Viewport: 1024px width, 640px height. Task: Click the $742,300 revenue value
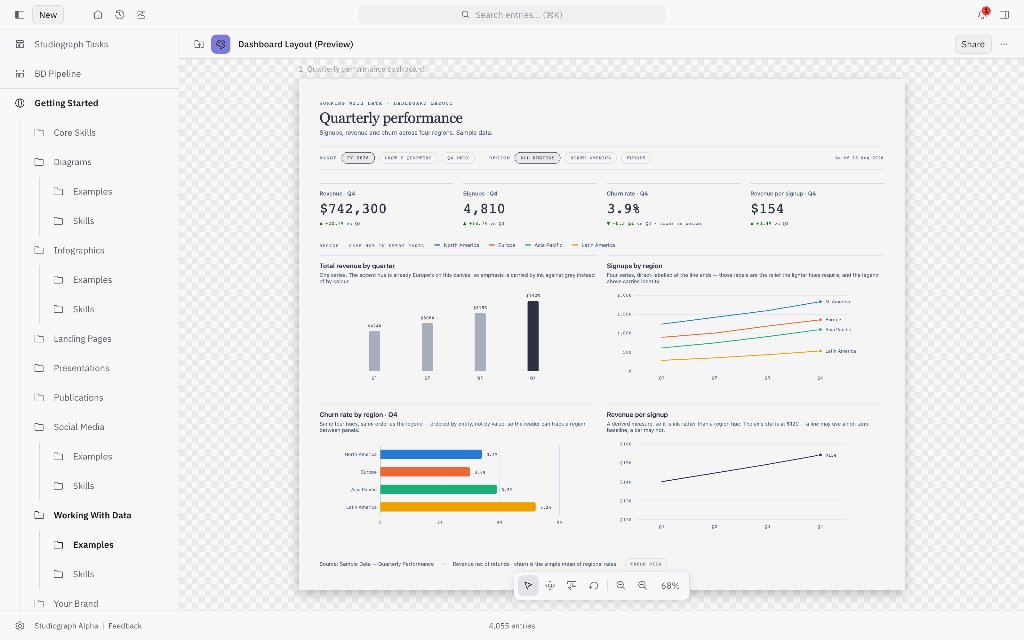[353, 208]
